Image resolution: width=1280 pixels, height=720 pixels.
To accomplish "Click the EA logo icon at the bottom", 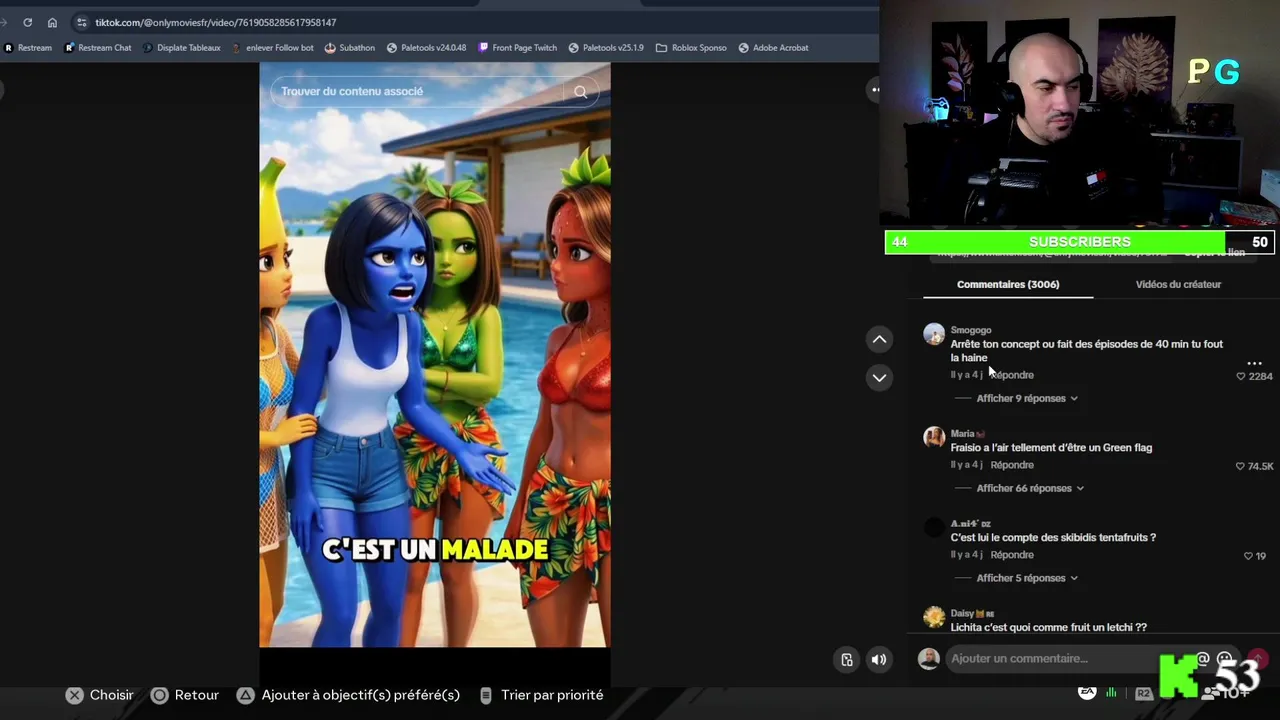I will pyautogui.click(x=1087, y=692).
